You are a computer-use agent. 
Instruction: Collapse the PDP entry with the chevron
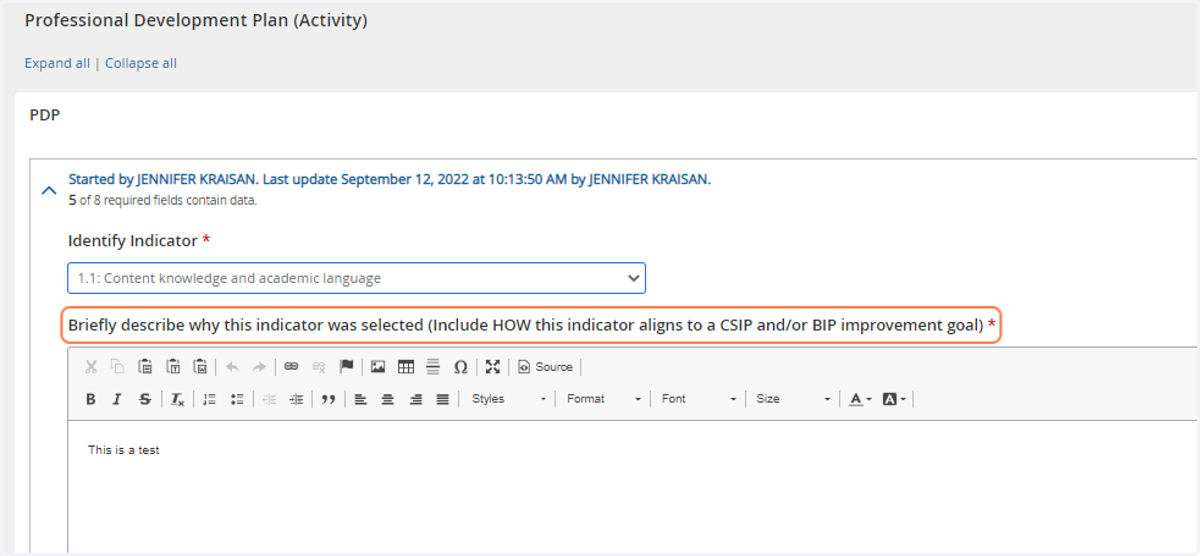click(x=48, y=188)
